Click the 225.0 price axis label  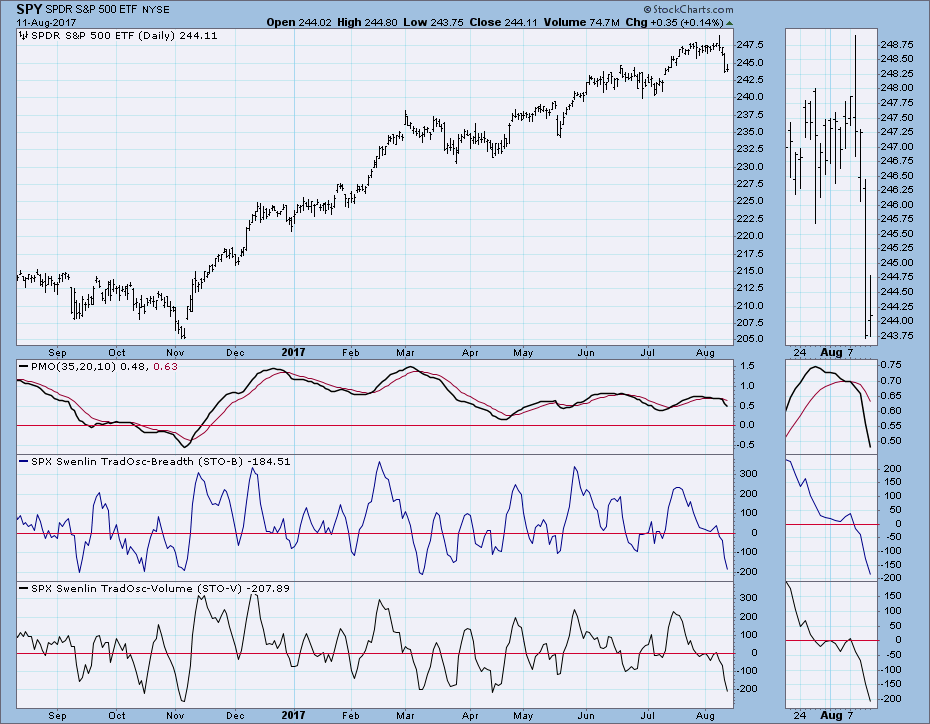[x=750, y=201]
